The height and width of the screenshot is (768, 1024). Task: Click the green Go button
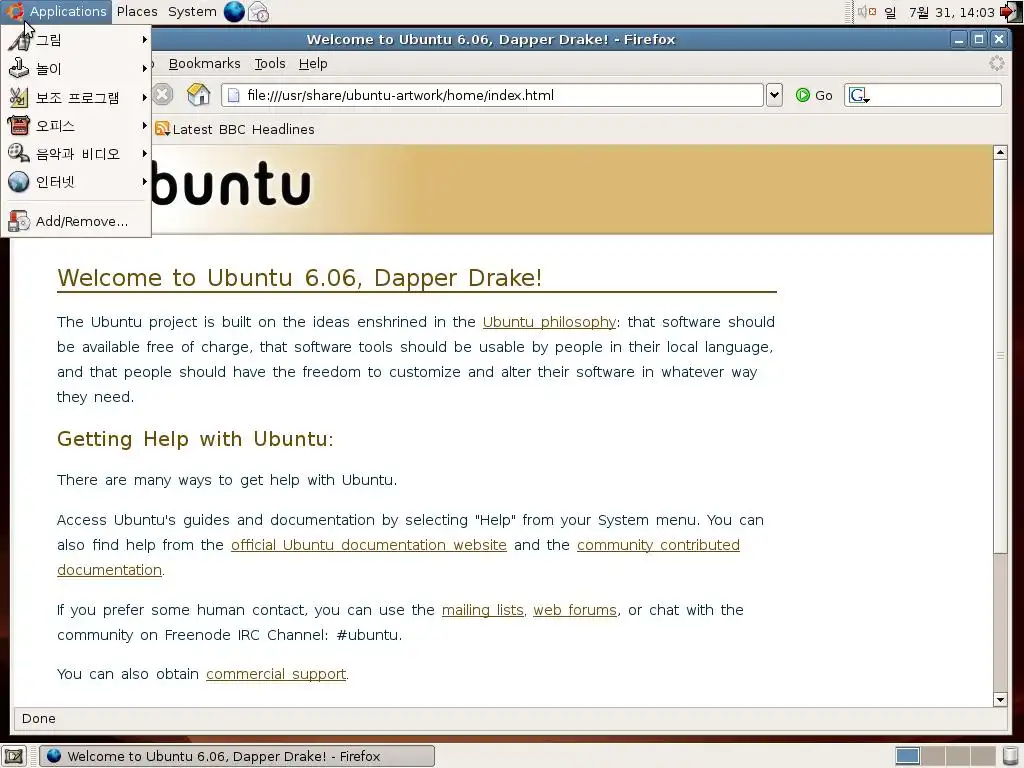coord(814,95)
